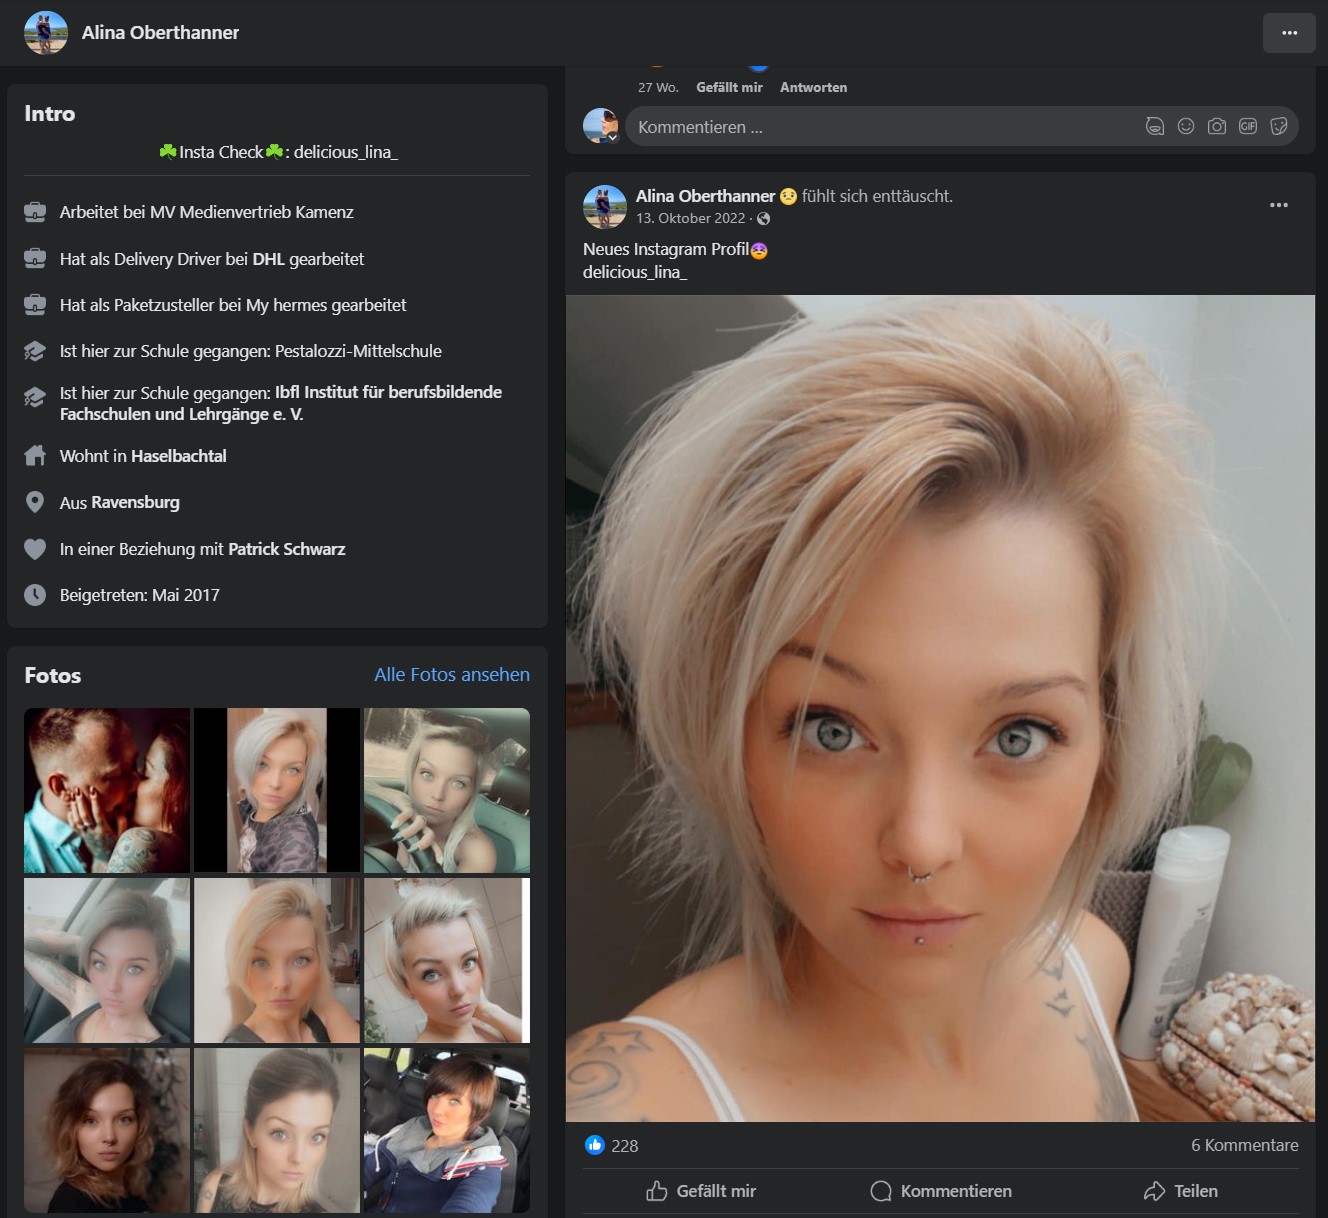Attach a photo using the camera icon
This screenshot has width=1328, height=1218.
coord(1217,127)
